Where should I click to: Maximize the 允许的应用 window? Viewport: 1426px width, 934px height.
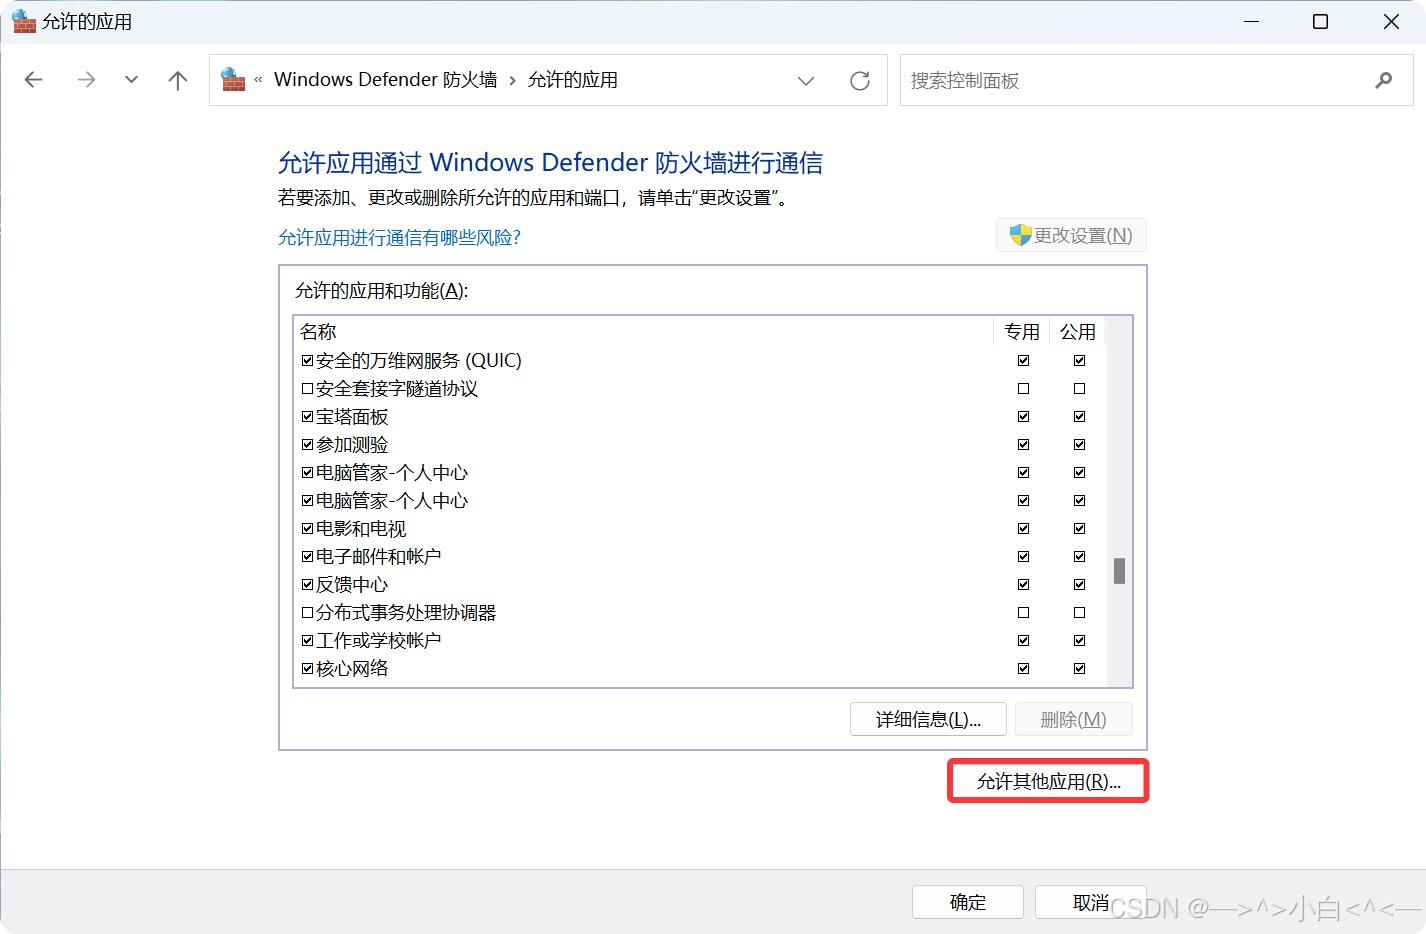click(1320, 21)
